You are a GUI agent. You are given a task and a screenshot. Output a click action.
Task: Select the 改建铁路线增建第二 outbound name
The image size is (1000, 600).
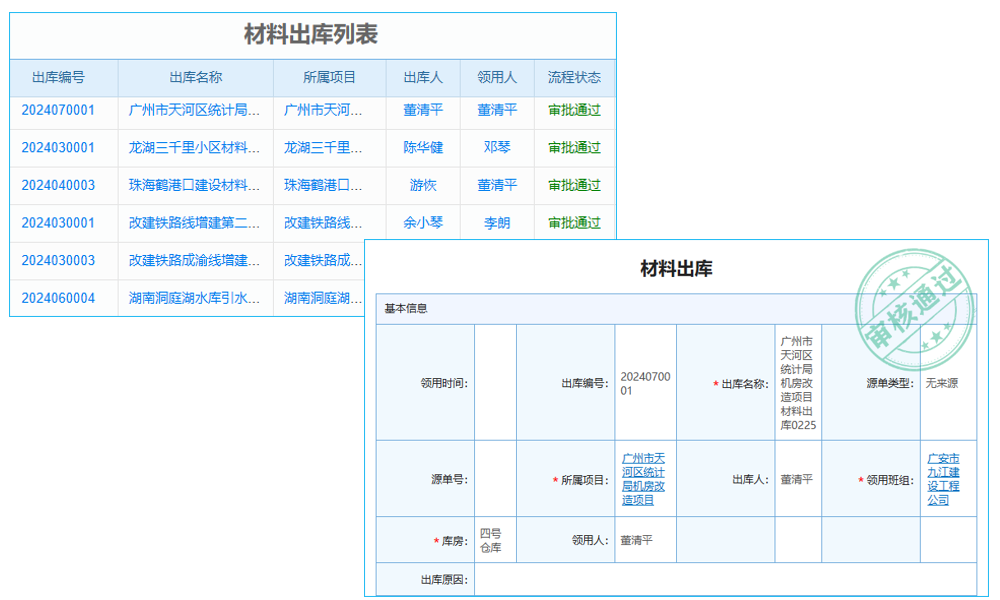tap(194, 223)
